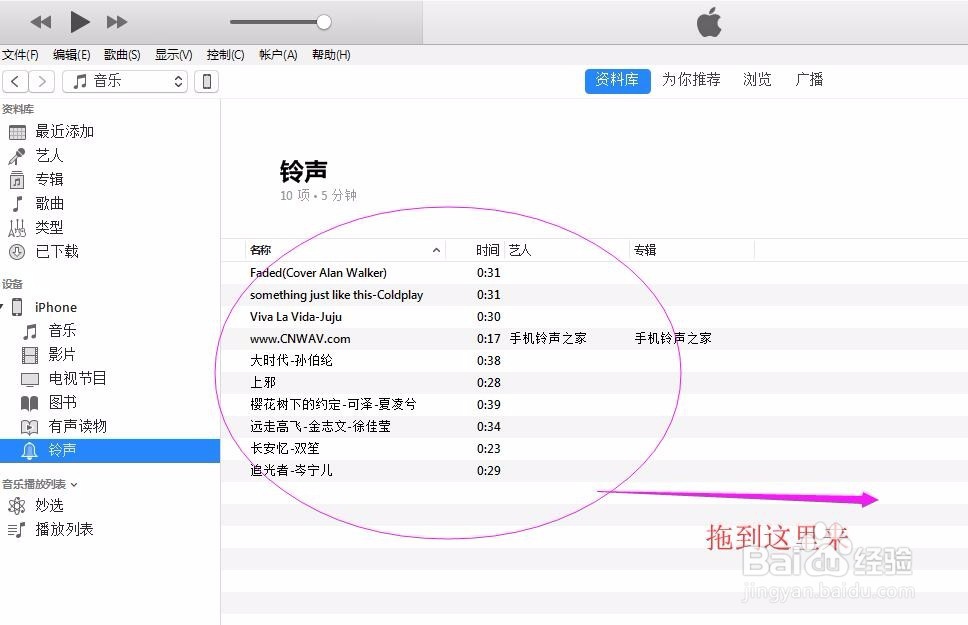
Task: Click the 手机铃声之家 album cell
Action: tap(673, 338)
